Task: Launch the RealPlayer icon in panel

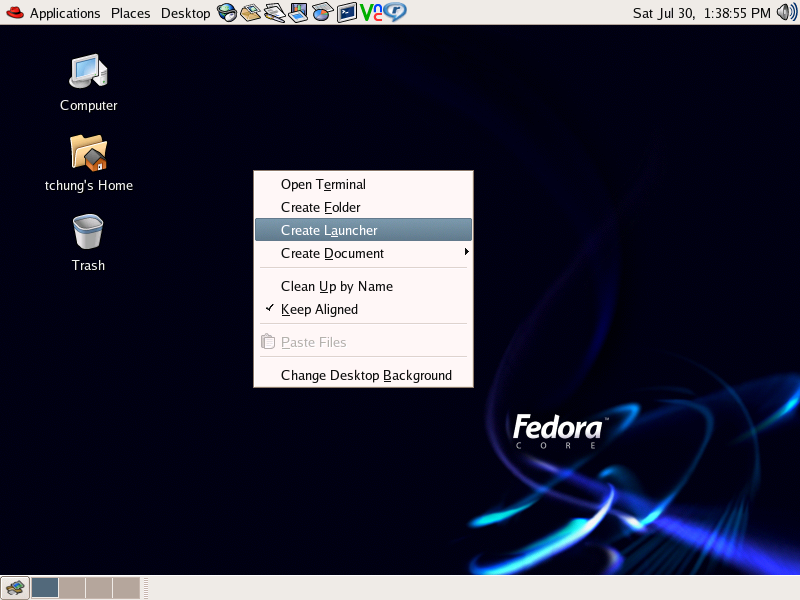Action: (395, 12)
